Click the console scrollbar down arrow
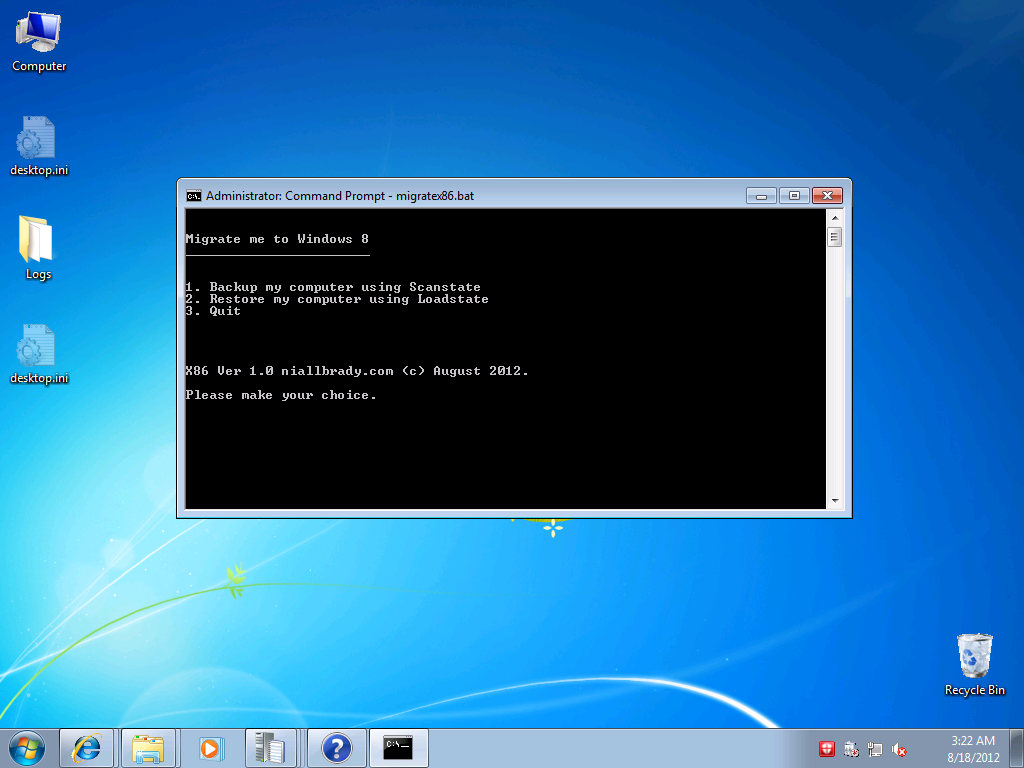1024x768 pixels. tap(835, 501)
